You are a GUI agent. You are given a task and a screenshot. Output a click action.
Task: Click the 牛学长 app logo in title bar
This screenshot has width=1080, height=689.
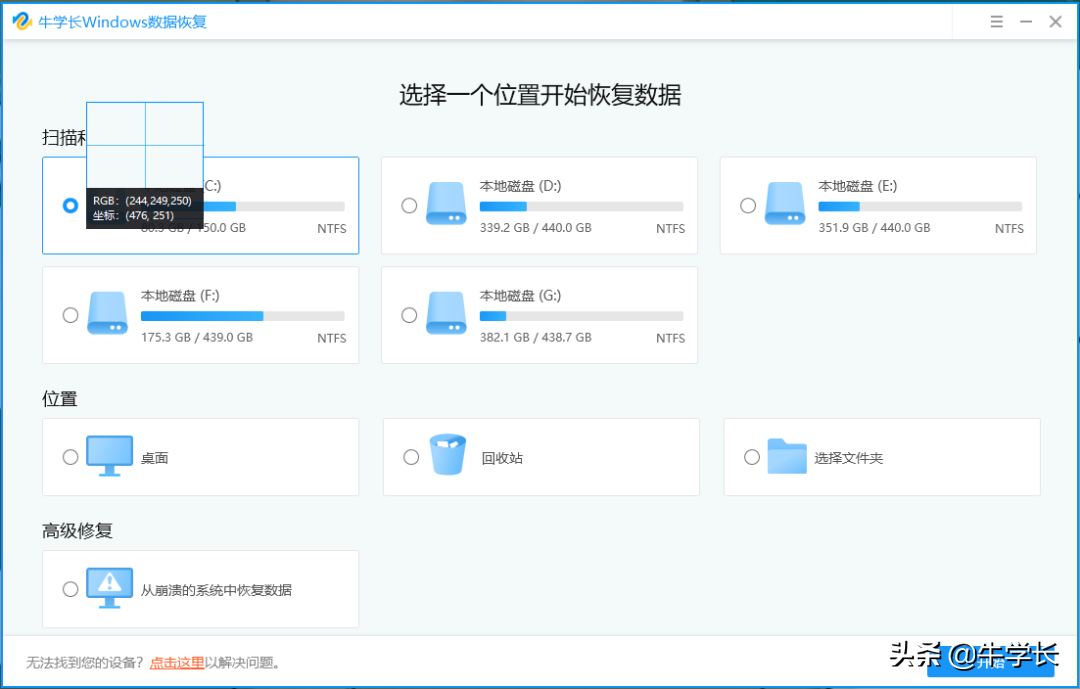21,20
